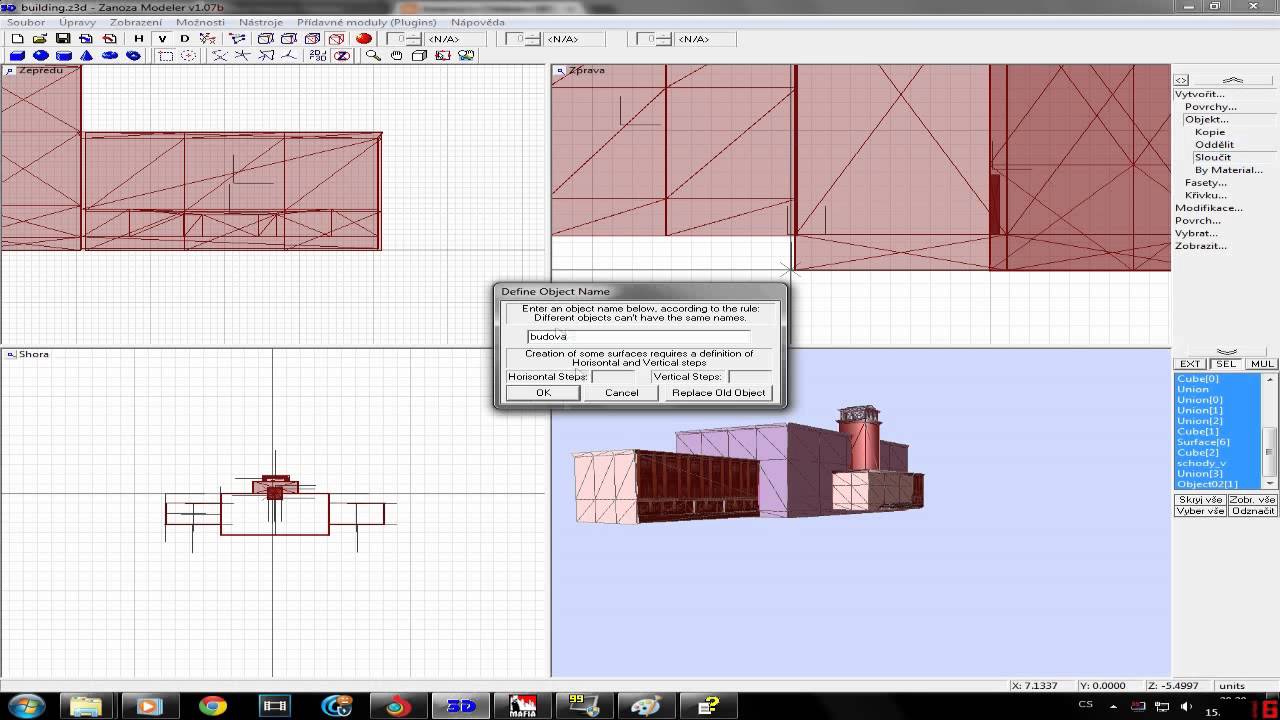The image size is (1280, 720).
Task: Open Google Chrome from the taskbar
Action: (x=212, y=706)
